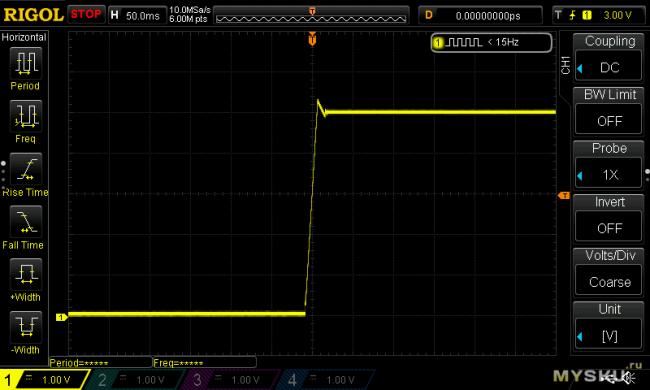Click the orange trigger level marker
650x390 pixels.
(564, 195)
